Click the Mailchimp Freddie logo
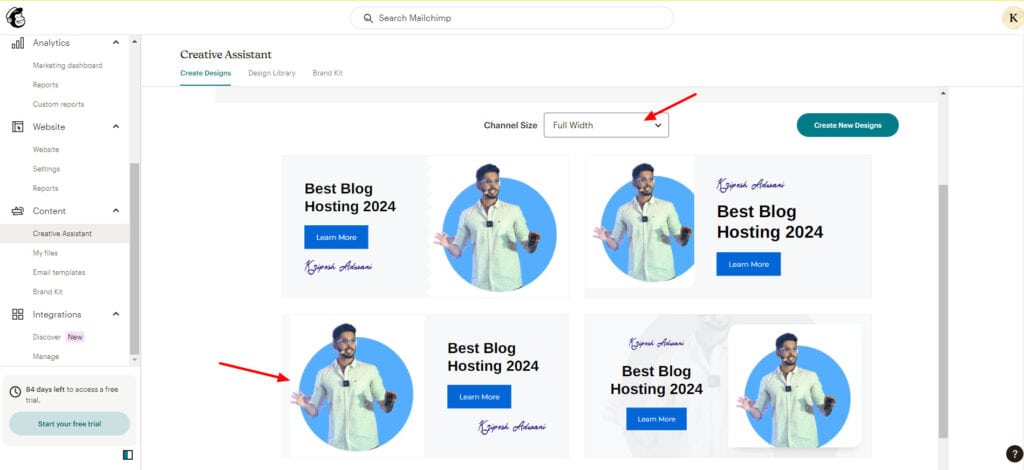This screenshot has width=1024, height=470. 16,18
